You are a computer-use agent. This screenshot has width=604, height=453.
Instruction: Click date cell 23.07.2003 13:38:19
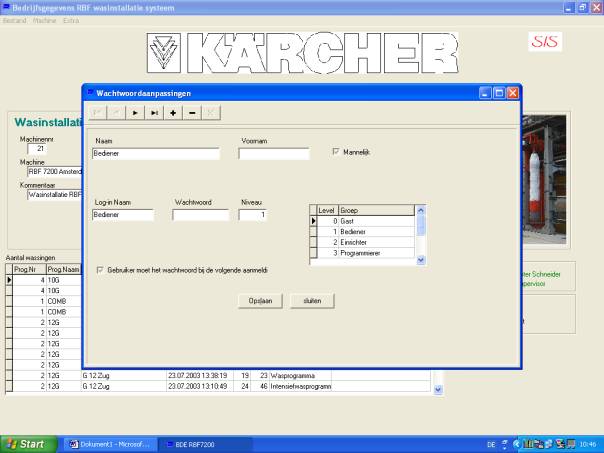(x=200, y=375)
